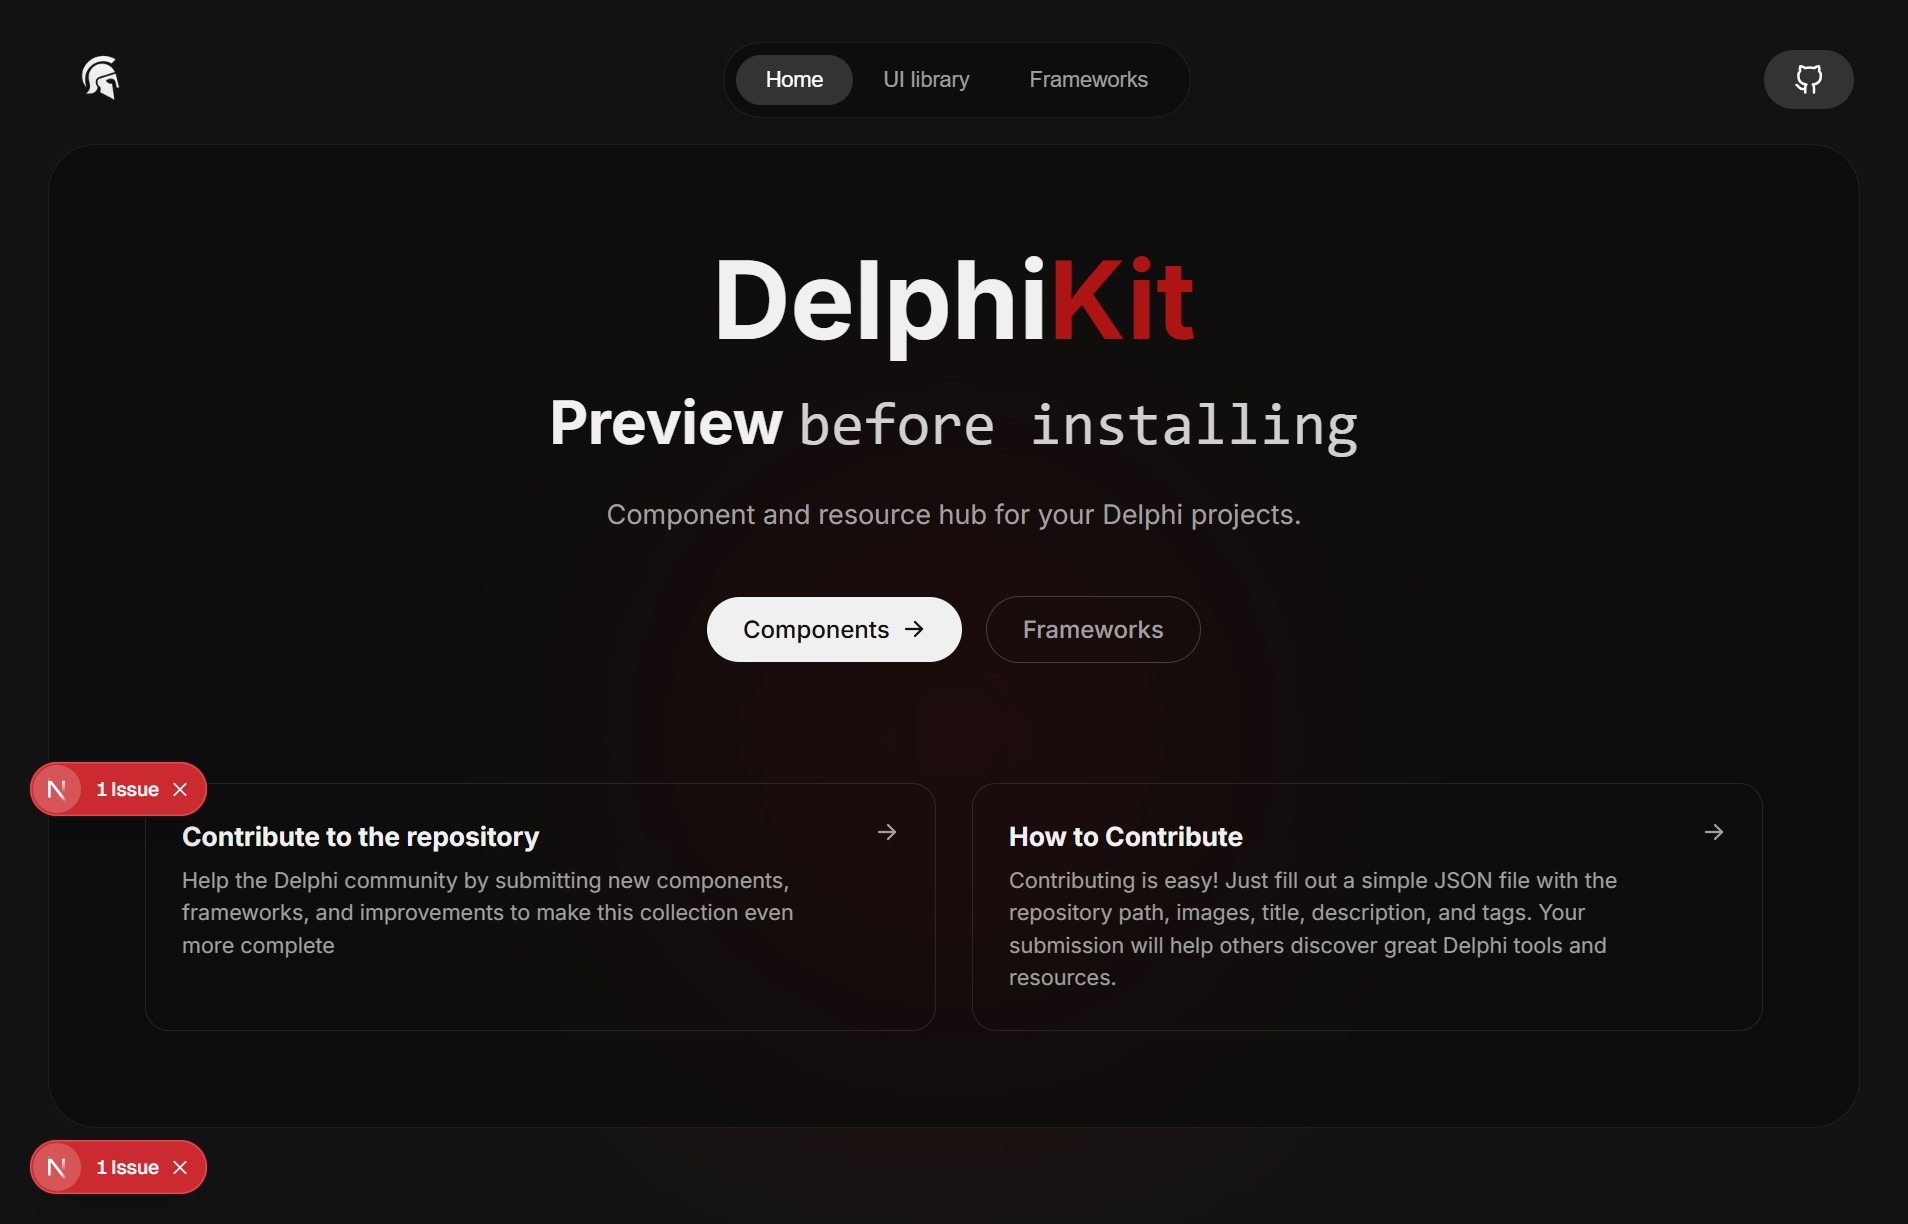Viewport: 1908px width, 1224px height.
Task: Open 1 Issue label on badge overlapping Contribute card
Action: (127, 789)
